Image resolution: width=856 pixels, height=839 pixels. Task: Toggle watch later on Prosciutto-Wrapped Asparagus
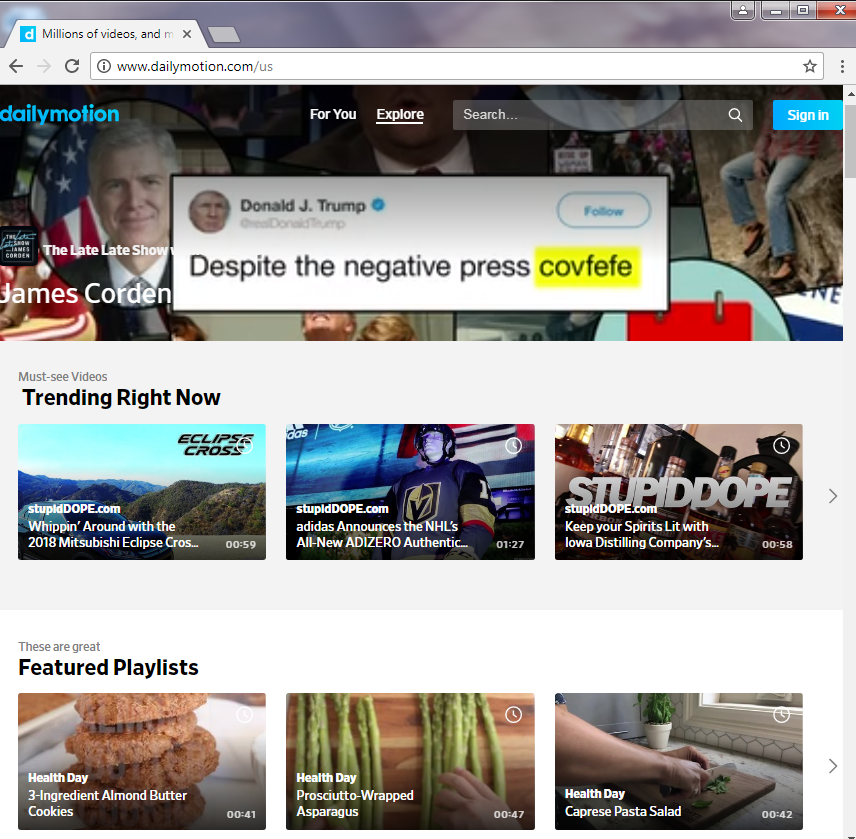(x=513, y=715)
